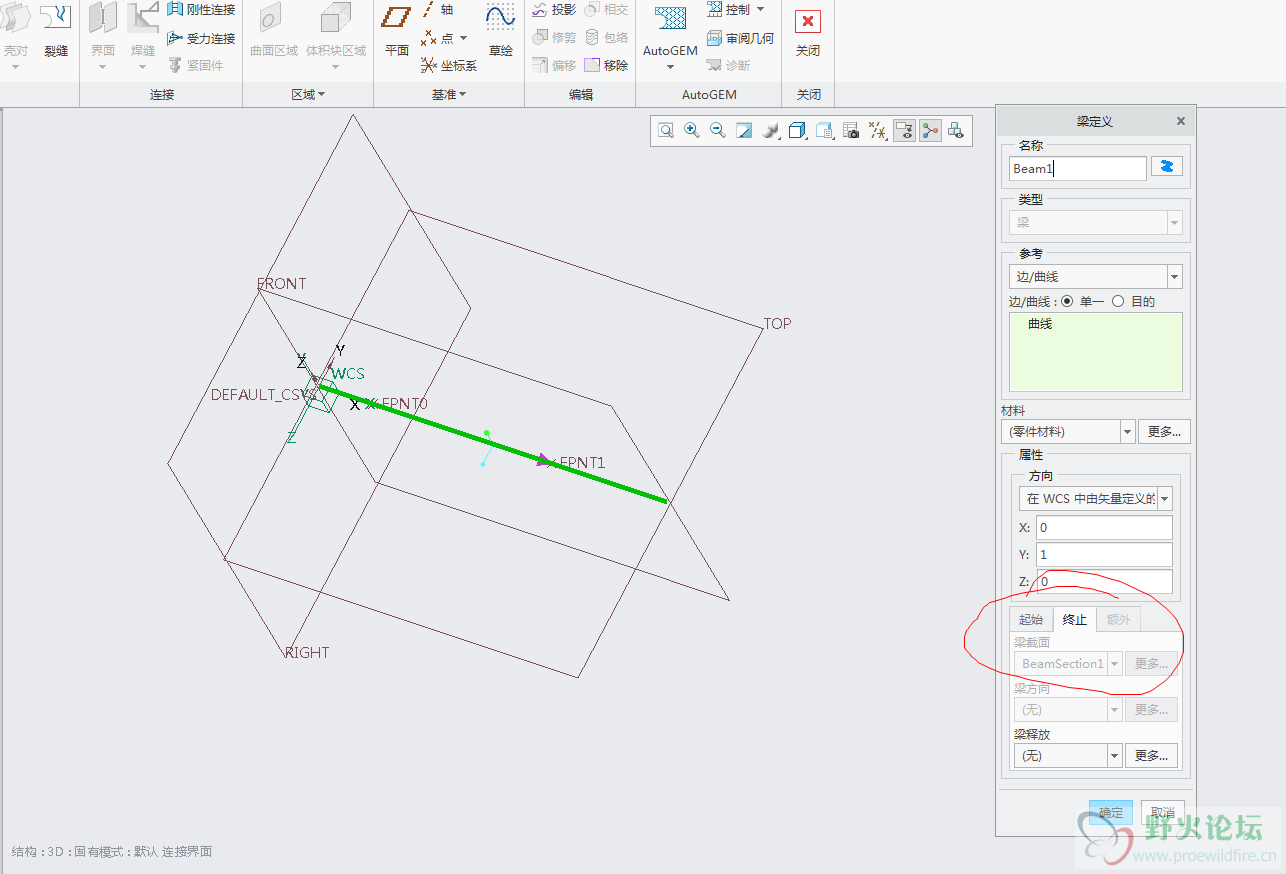Toggle simulation display visibility icon
The image size is (1286, 874).
[x=905, y=131]
